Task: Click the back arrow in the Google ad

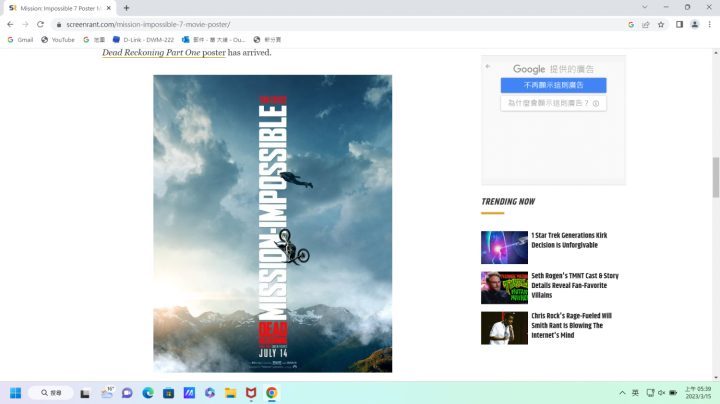Action: click(488, 67)
